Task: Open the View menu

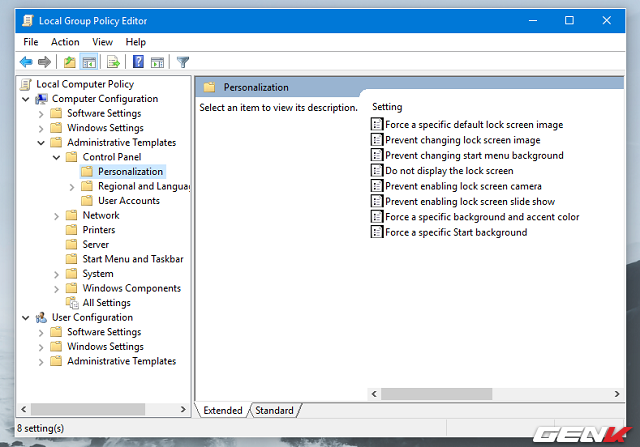Action: 102,42
